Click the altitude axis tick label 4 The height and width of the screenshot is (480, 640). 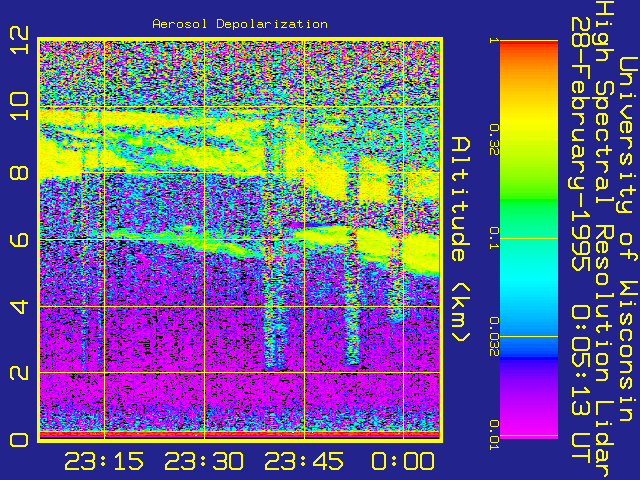[x=20, y=306]
